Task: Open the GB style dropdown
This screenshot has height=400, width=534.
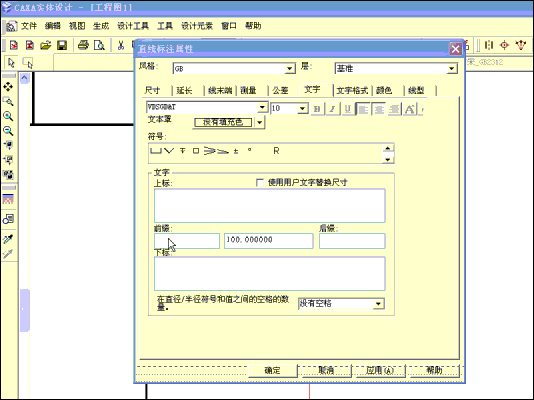Action: [x=289, y=68]
